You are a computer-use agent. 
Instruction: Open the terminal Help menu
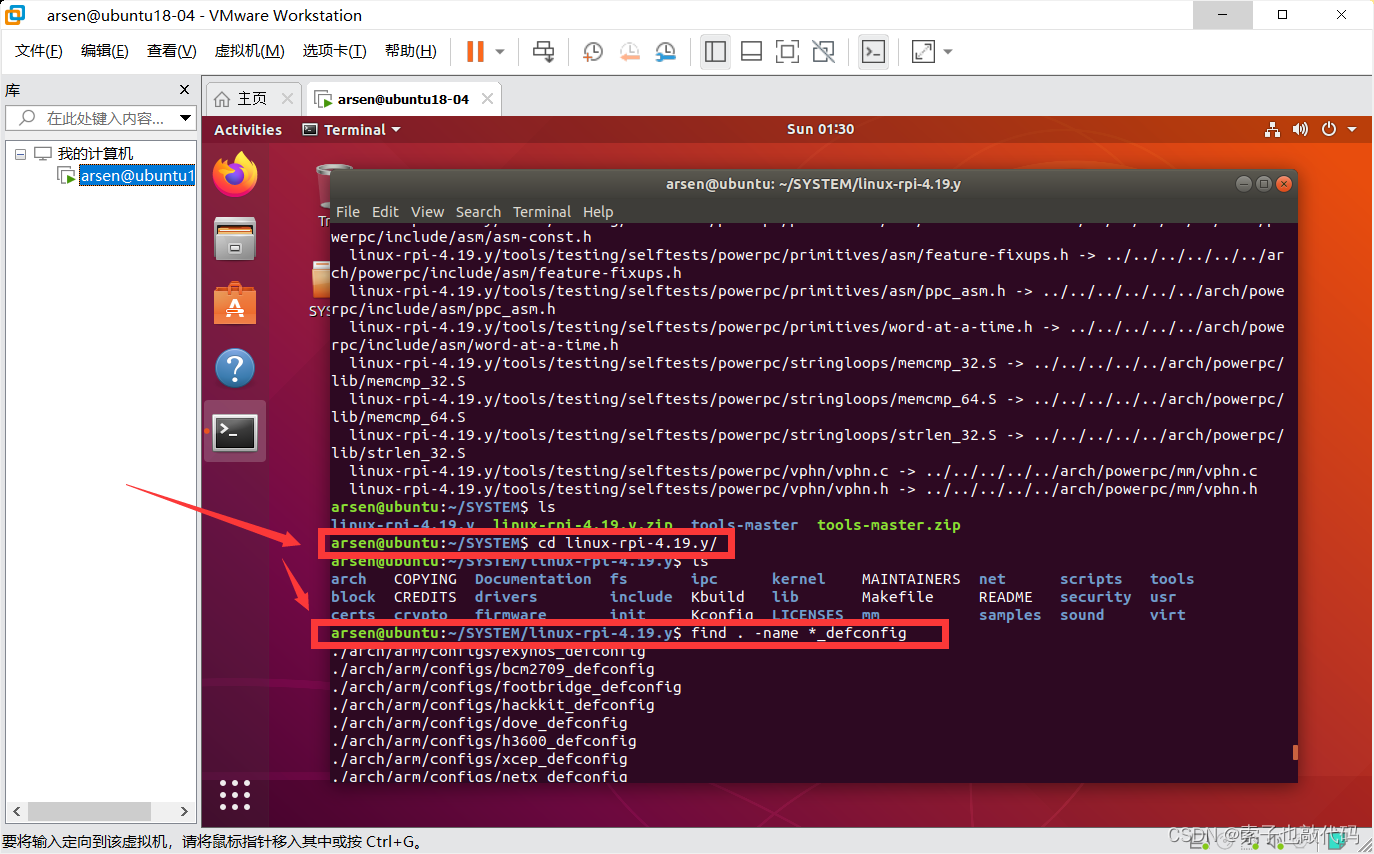tap(598, 212)
